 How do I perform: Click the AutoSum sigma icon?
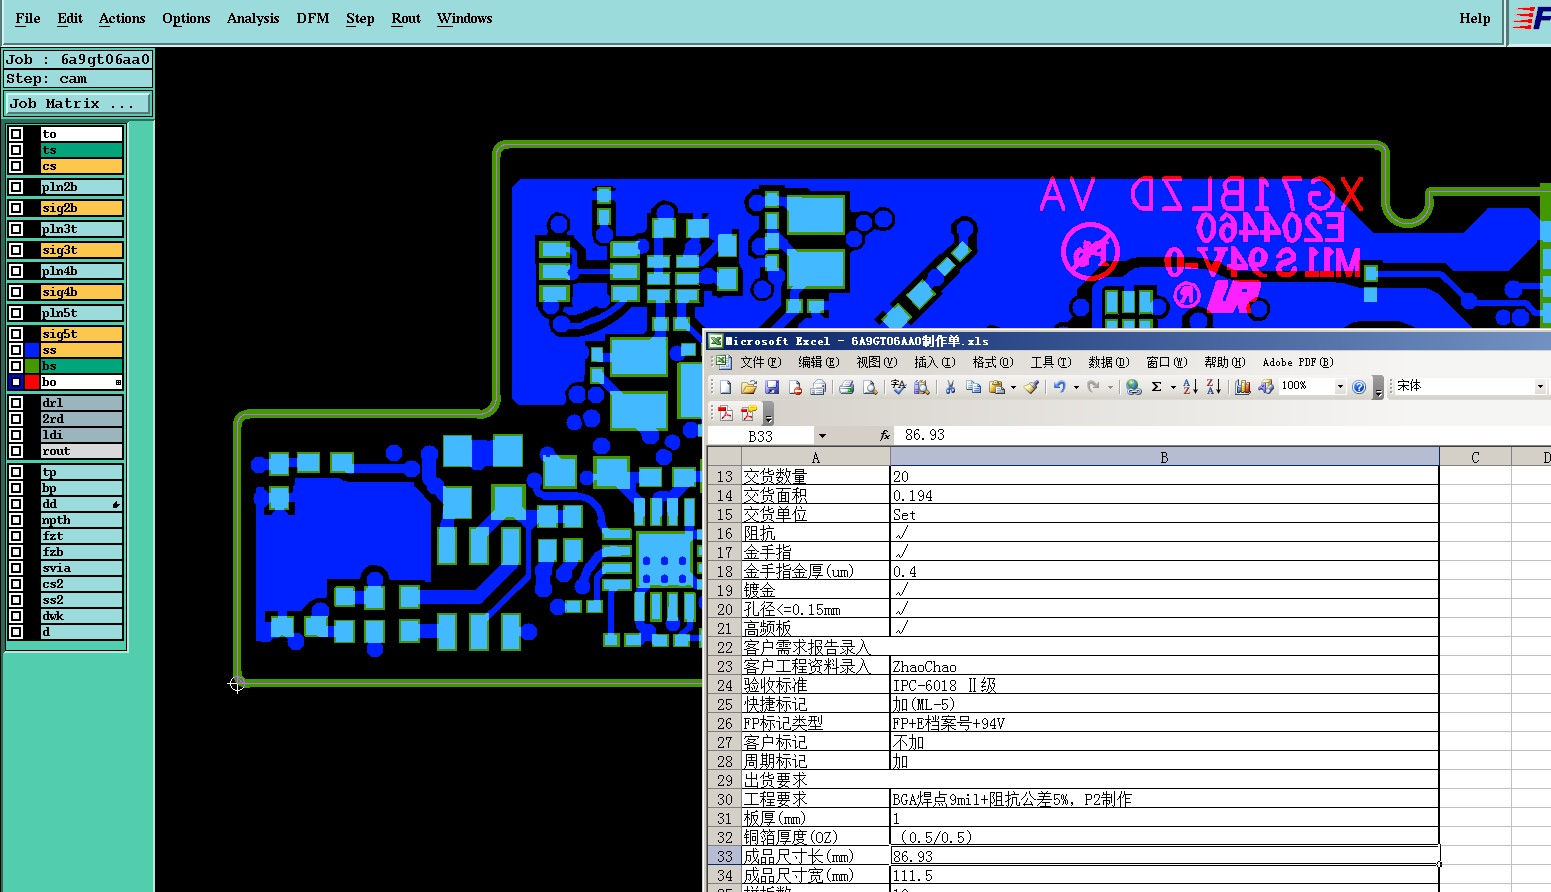1156,387
